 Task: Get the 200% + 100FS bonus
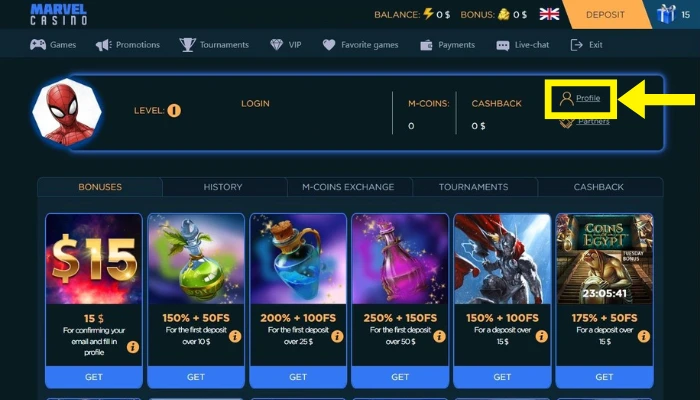pos(298,377)
